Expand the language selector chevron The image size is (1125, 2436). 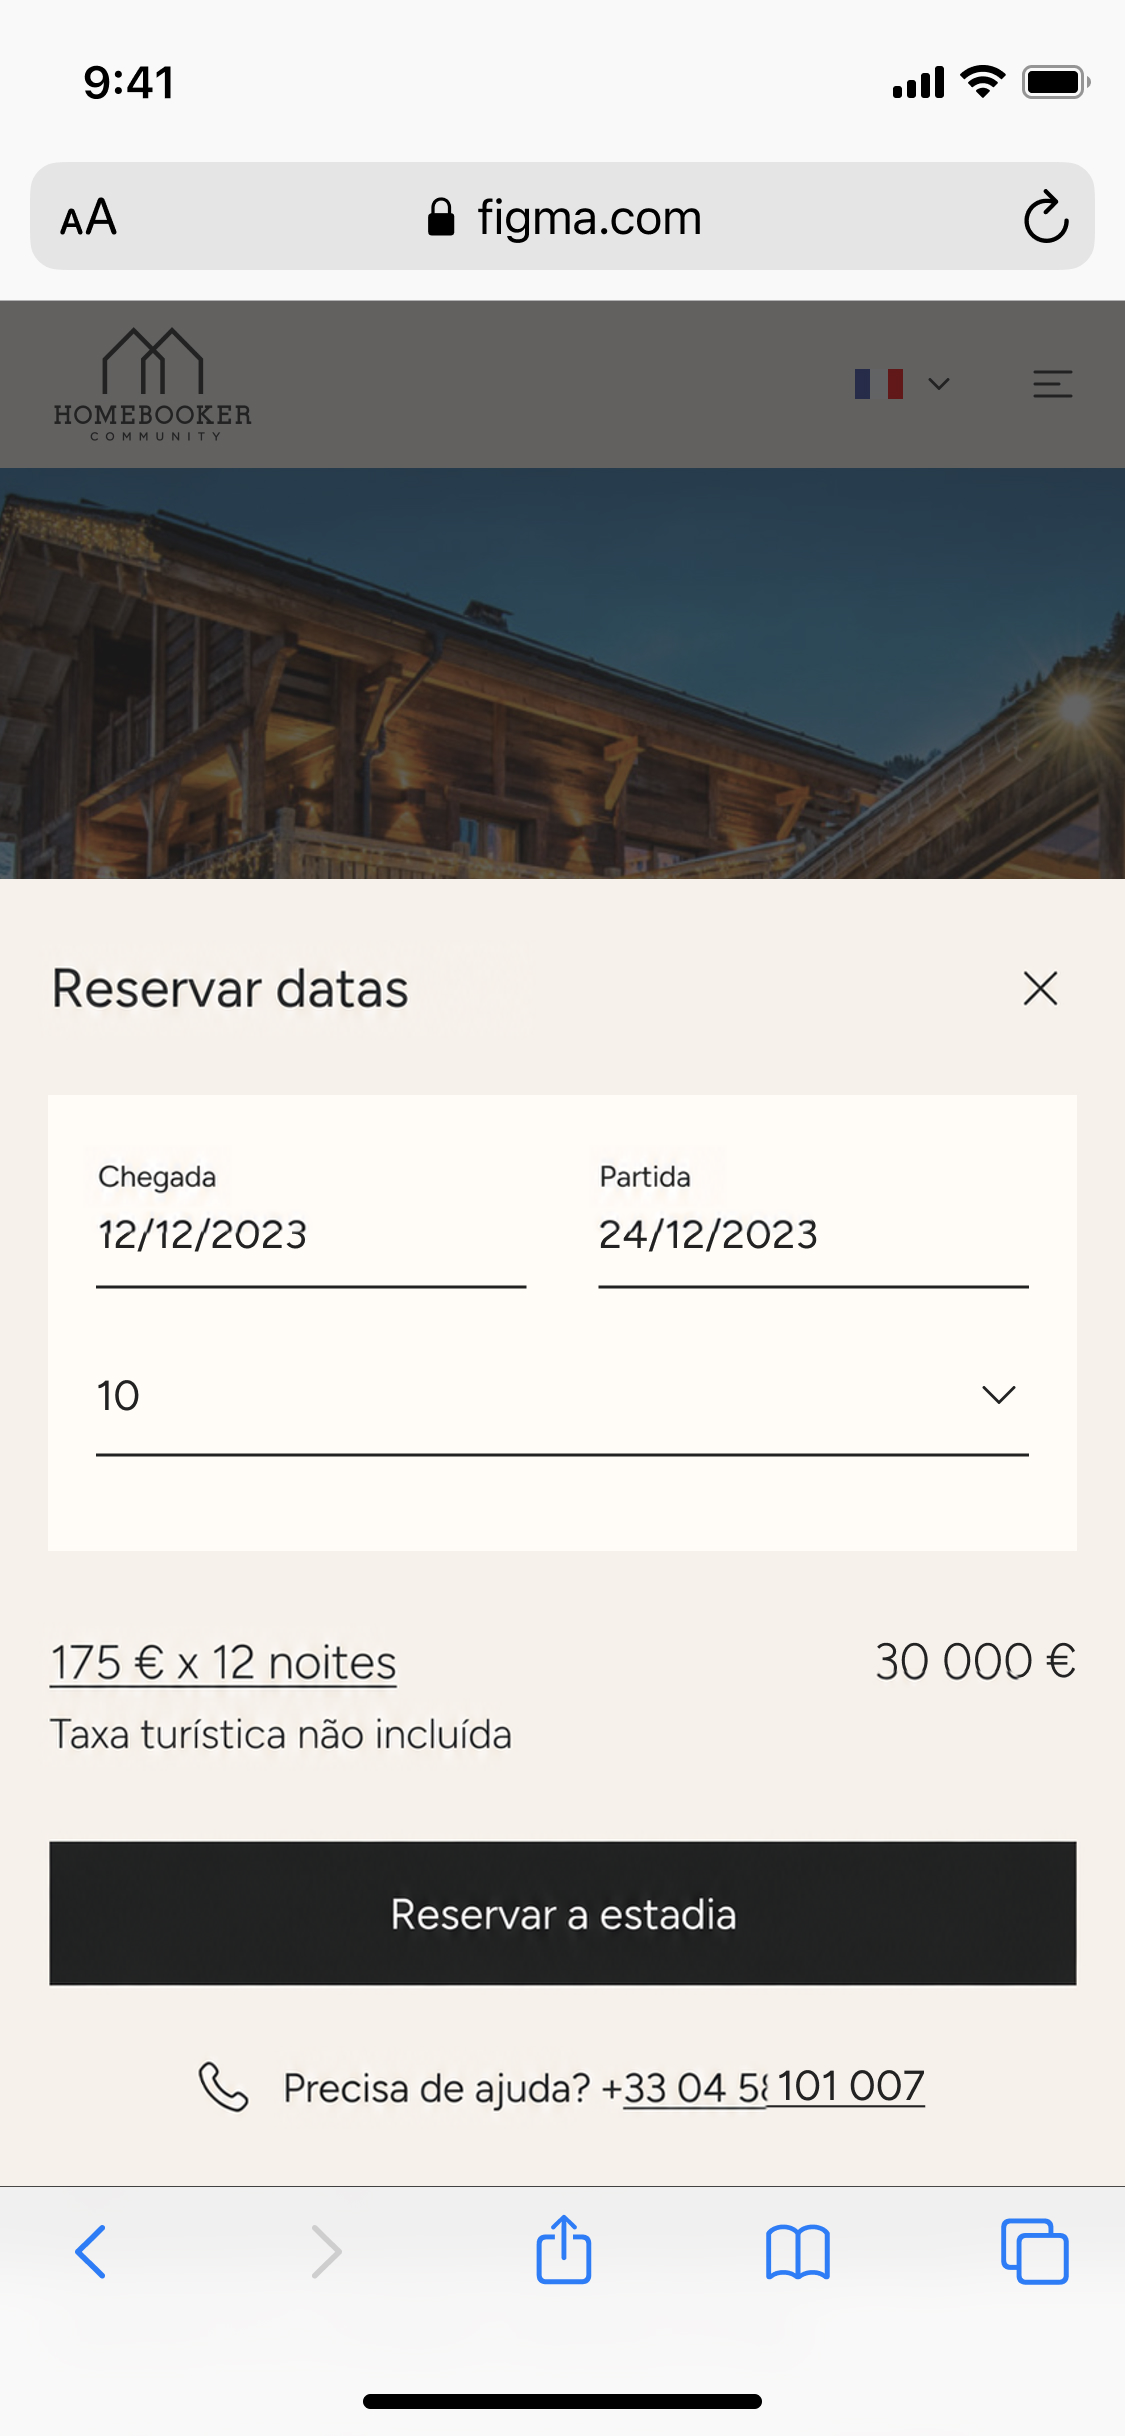pos(938,384)
